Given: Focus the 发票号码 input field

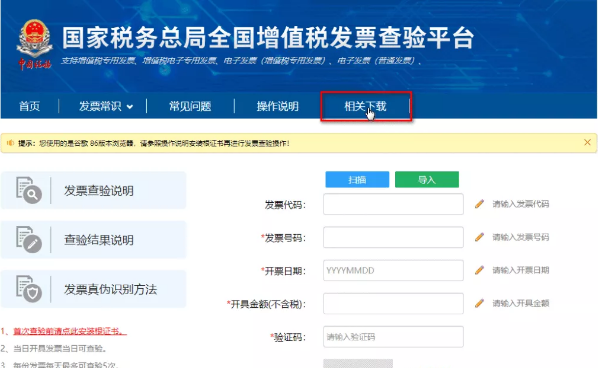Looking at the screenshot, I should [x=393, y=237].
